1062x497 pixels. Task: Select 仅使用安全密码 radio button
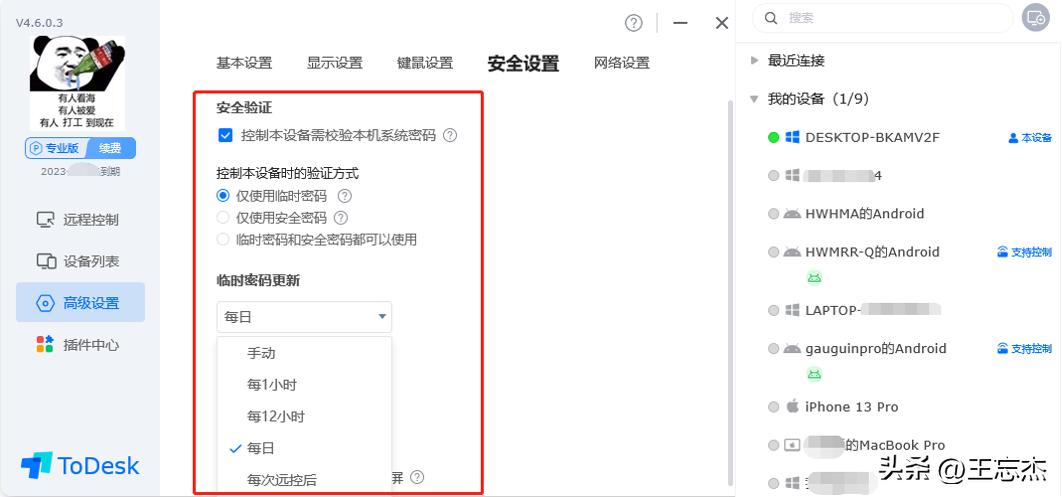223,218
